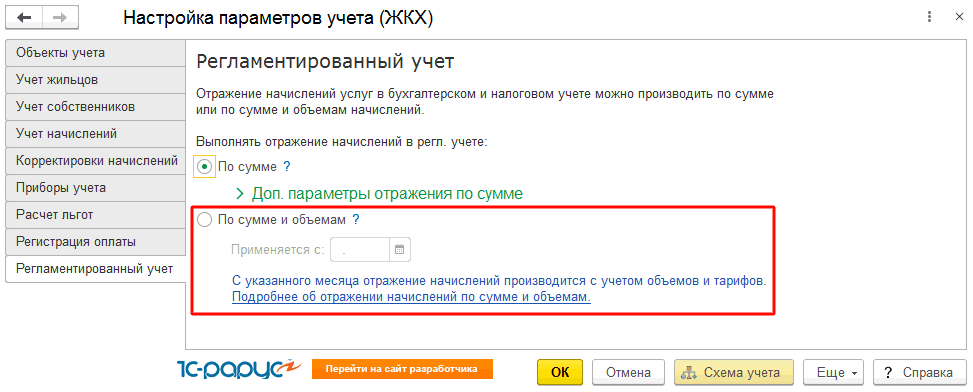Select the По сумме и объемам radio button
Screen dimensions: 973x392
click(x=204, y=220)
